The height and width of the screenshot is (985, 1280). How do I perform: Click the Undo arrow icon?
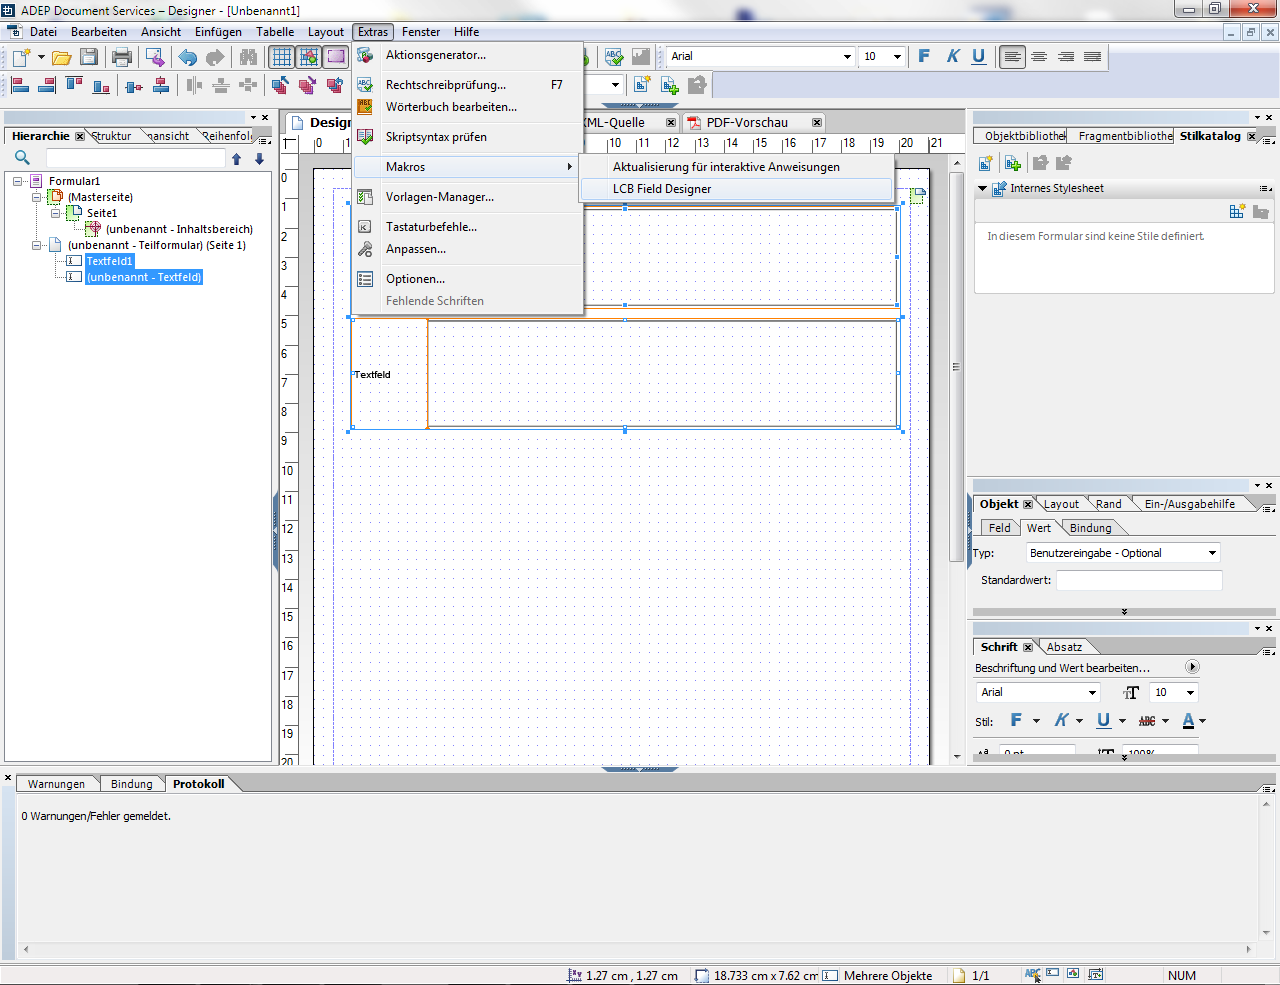point(187,57)
